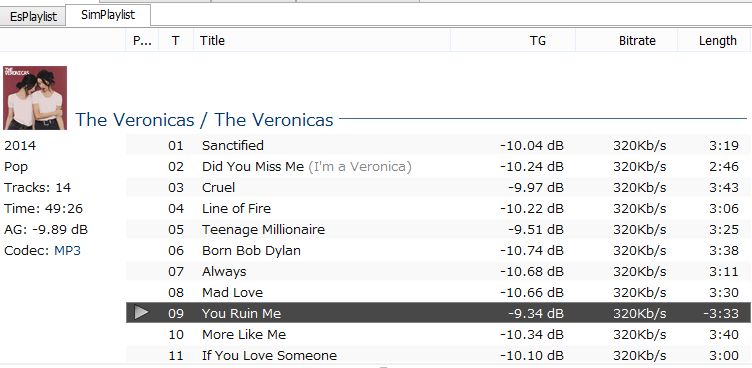Click the T track number column header
Viewport: 752px width, 368px height.
pos(176,41)
